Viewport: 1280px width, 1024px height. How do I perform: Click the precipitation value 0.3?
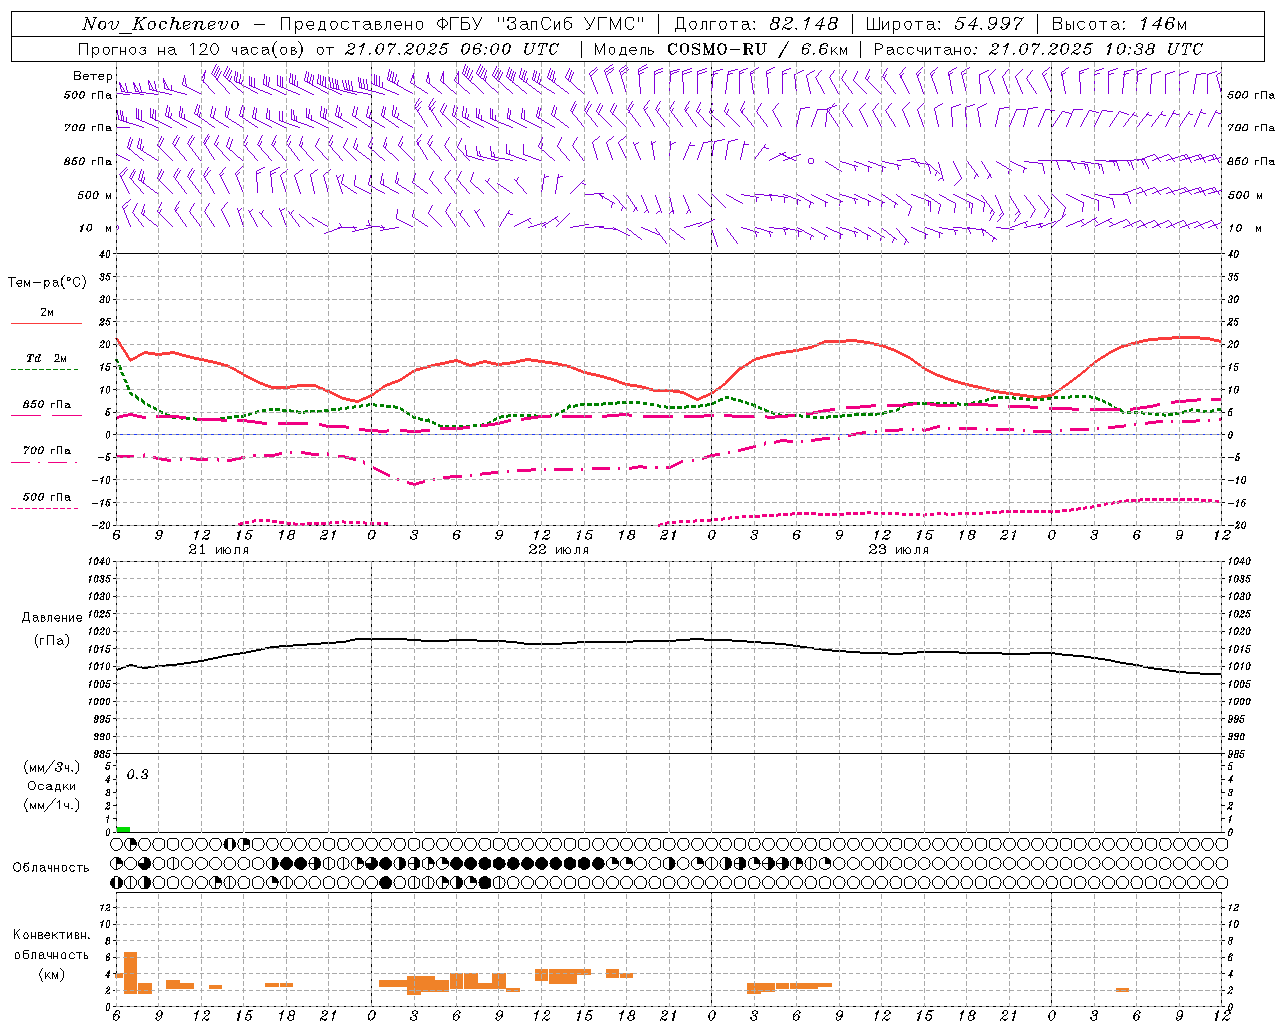[137, 775]
